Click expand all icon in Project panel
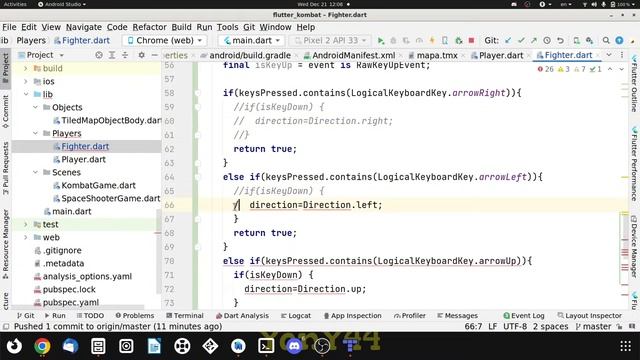 click(x=112, y=55)
